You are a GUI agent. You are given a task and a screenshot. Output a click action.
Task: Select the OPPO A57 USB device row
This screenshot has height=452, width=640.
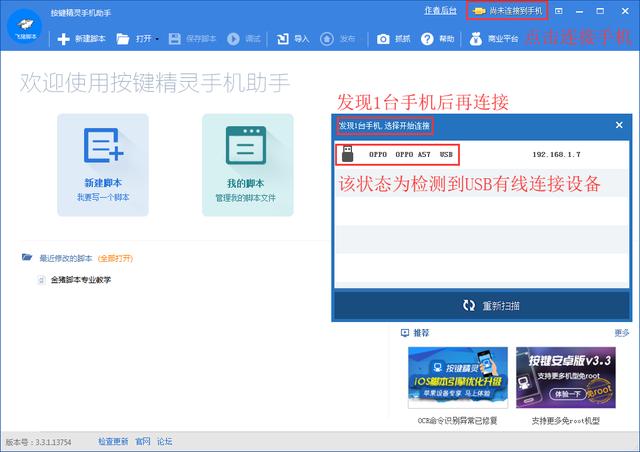[x=482, y=155]
